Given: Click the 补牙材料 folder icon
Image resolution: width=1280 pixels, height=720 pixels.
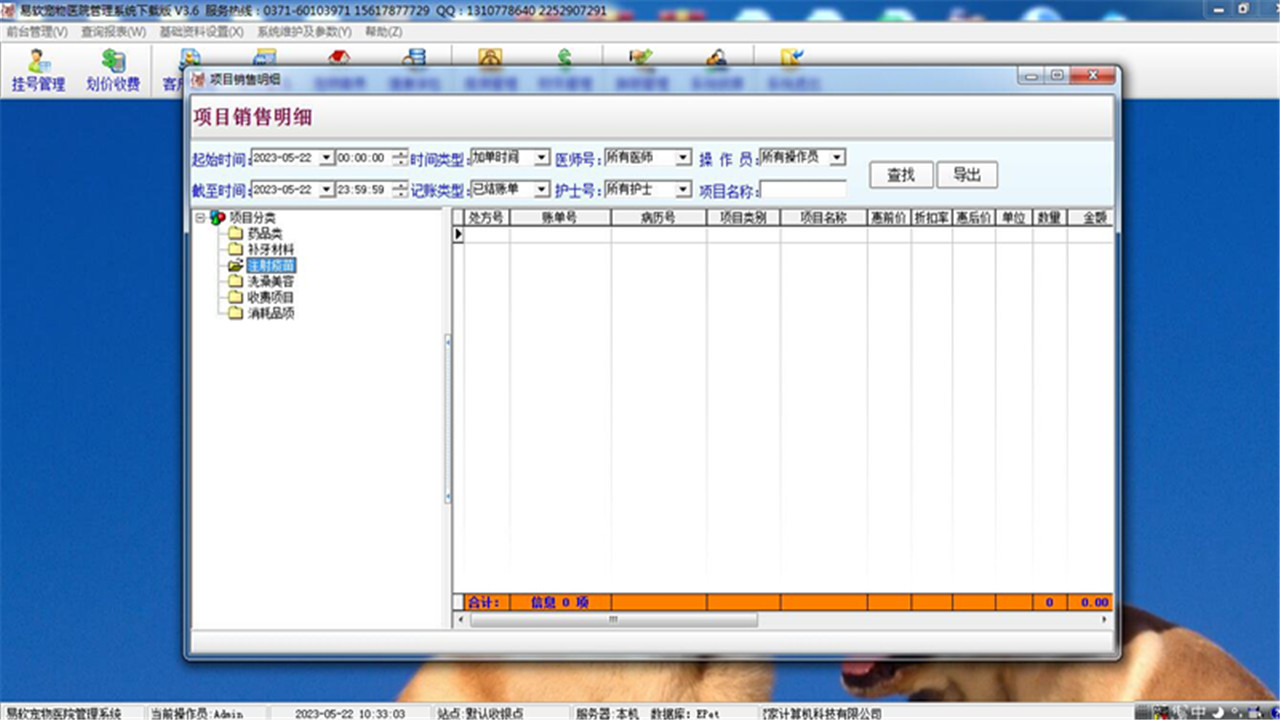Looking at the screenshot, I should [x=235, y=249].
